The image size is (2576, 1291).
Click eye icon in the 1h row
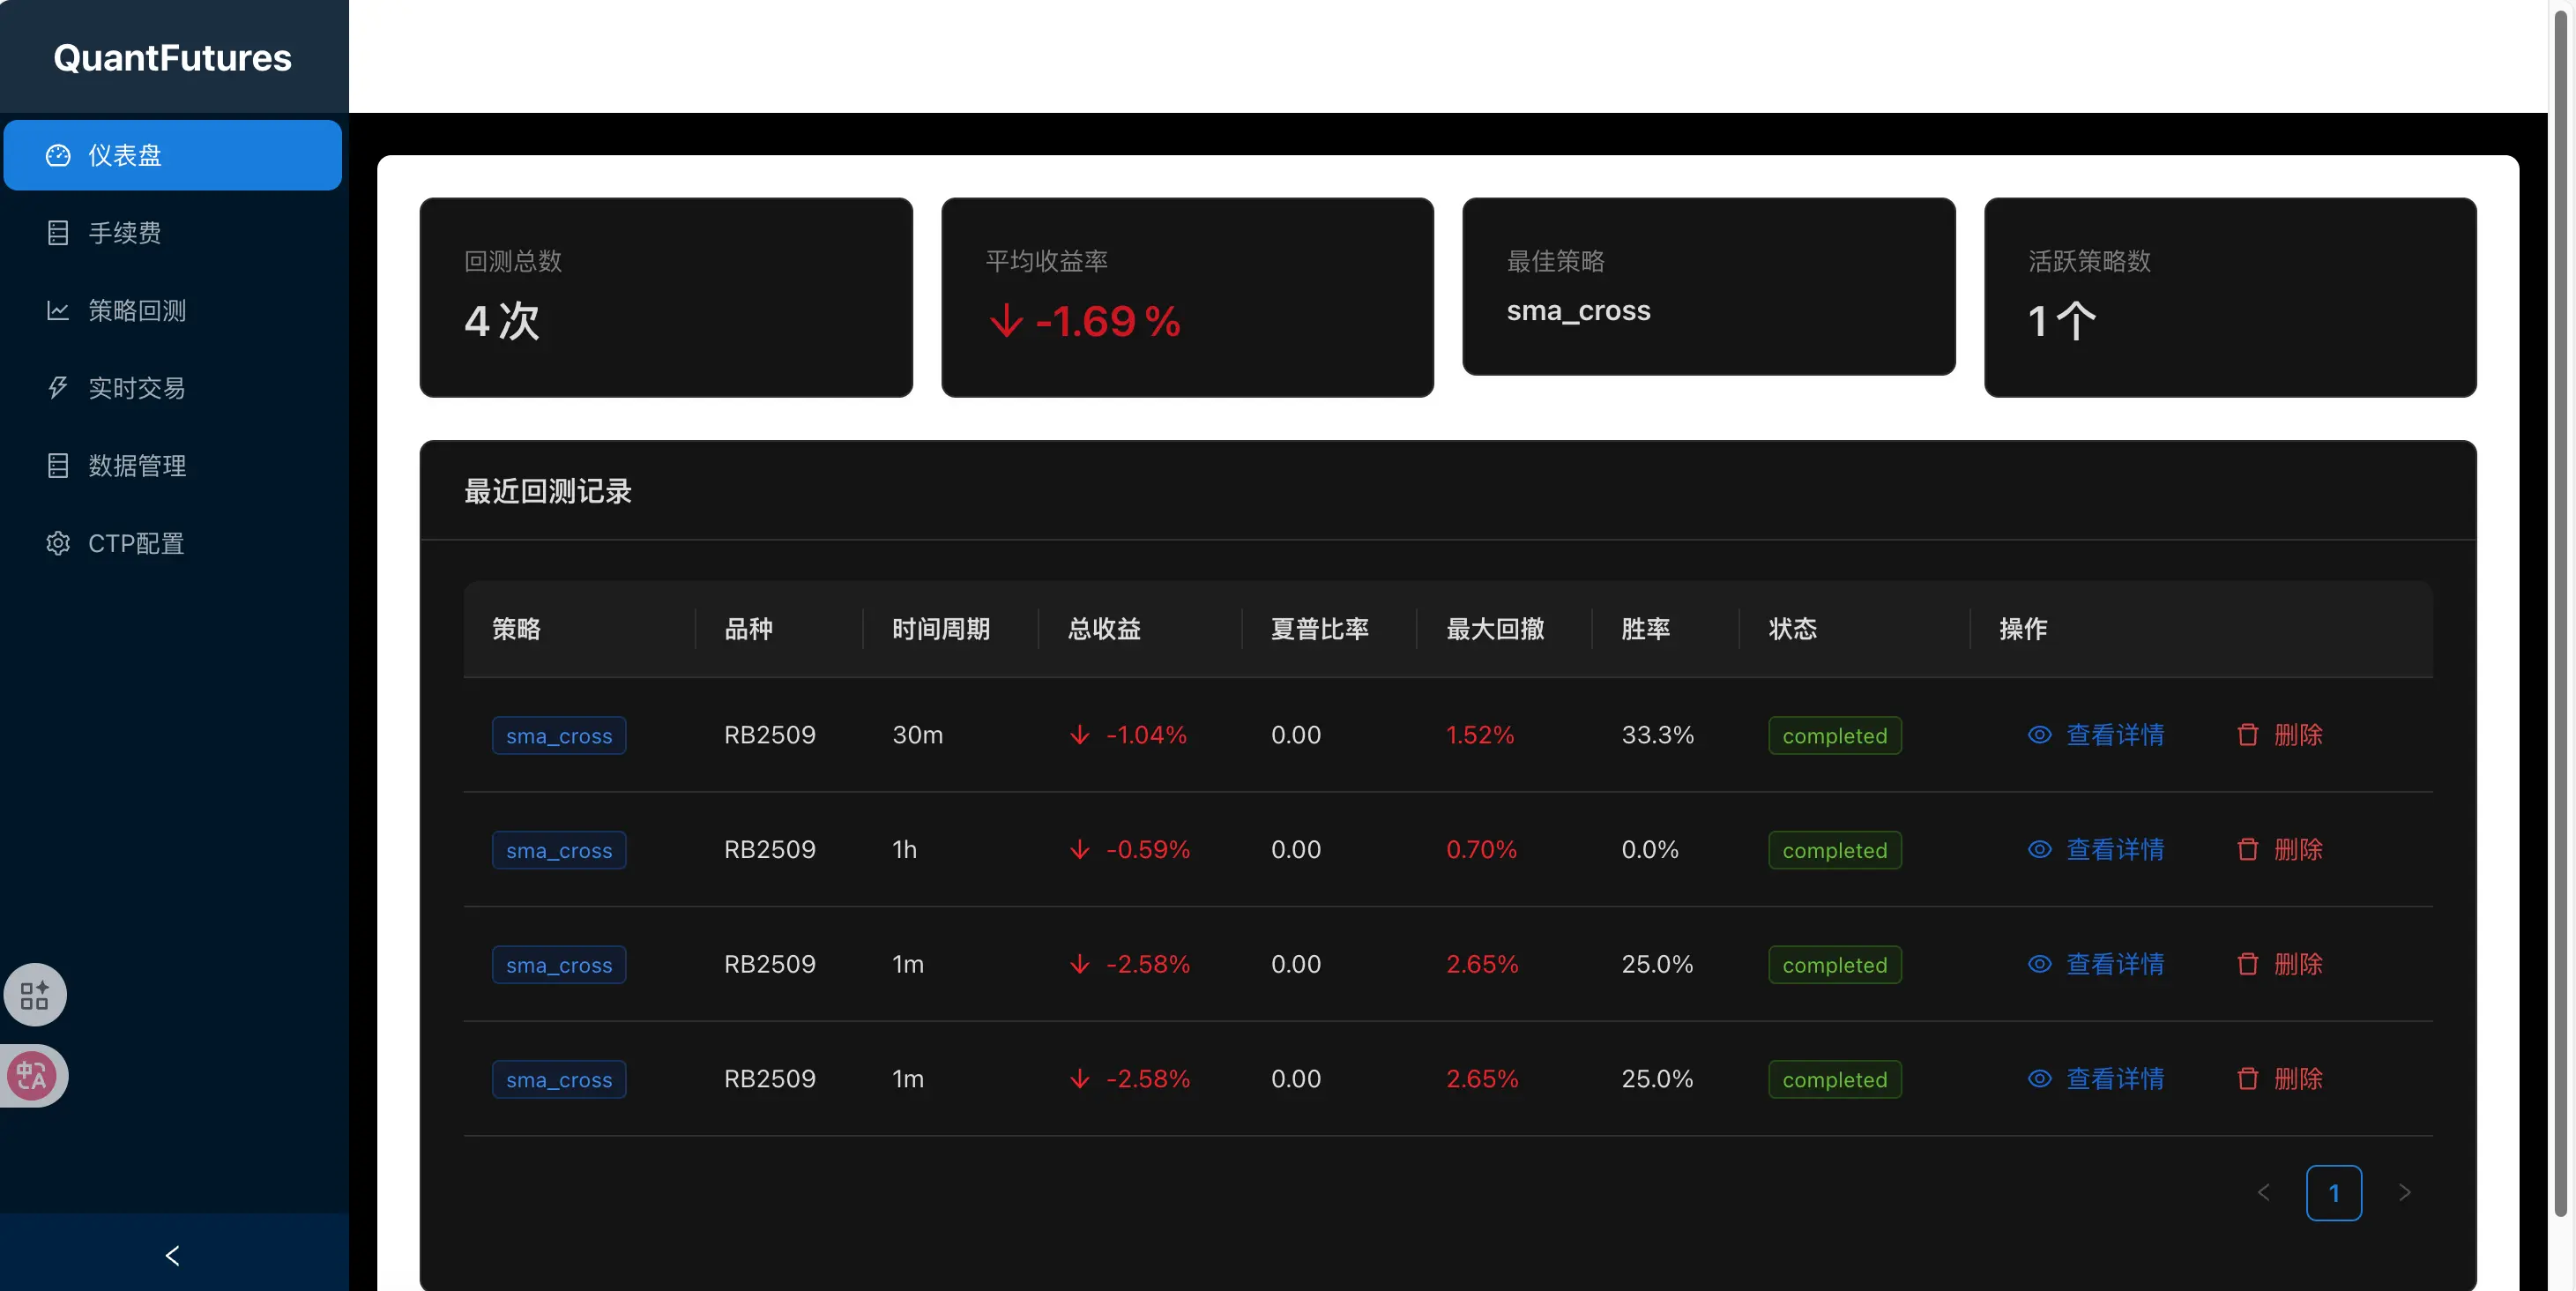pos(2039,850)
